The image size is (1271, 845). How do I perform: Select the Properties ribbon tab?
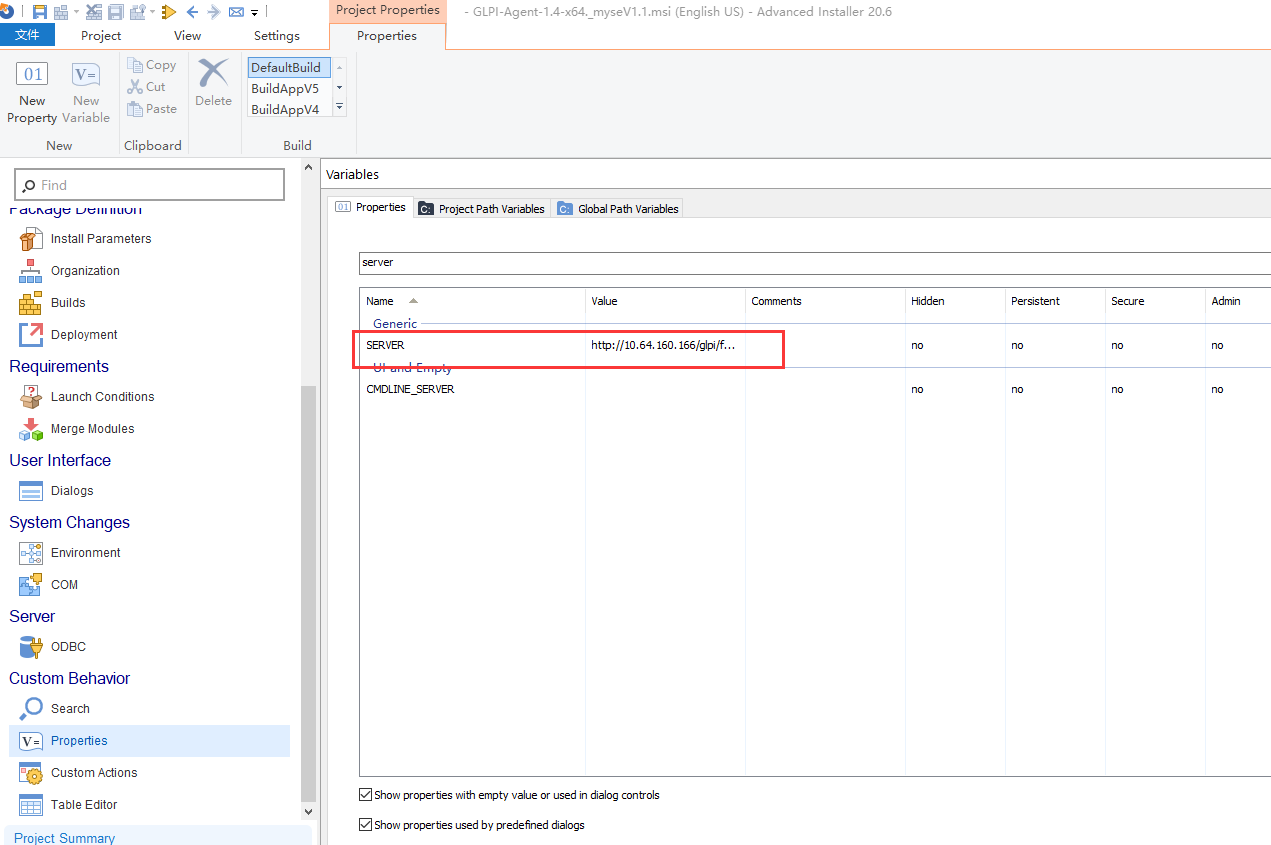point(387,35)
